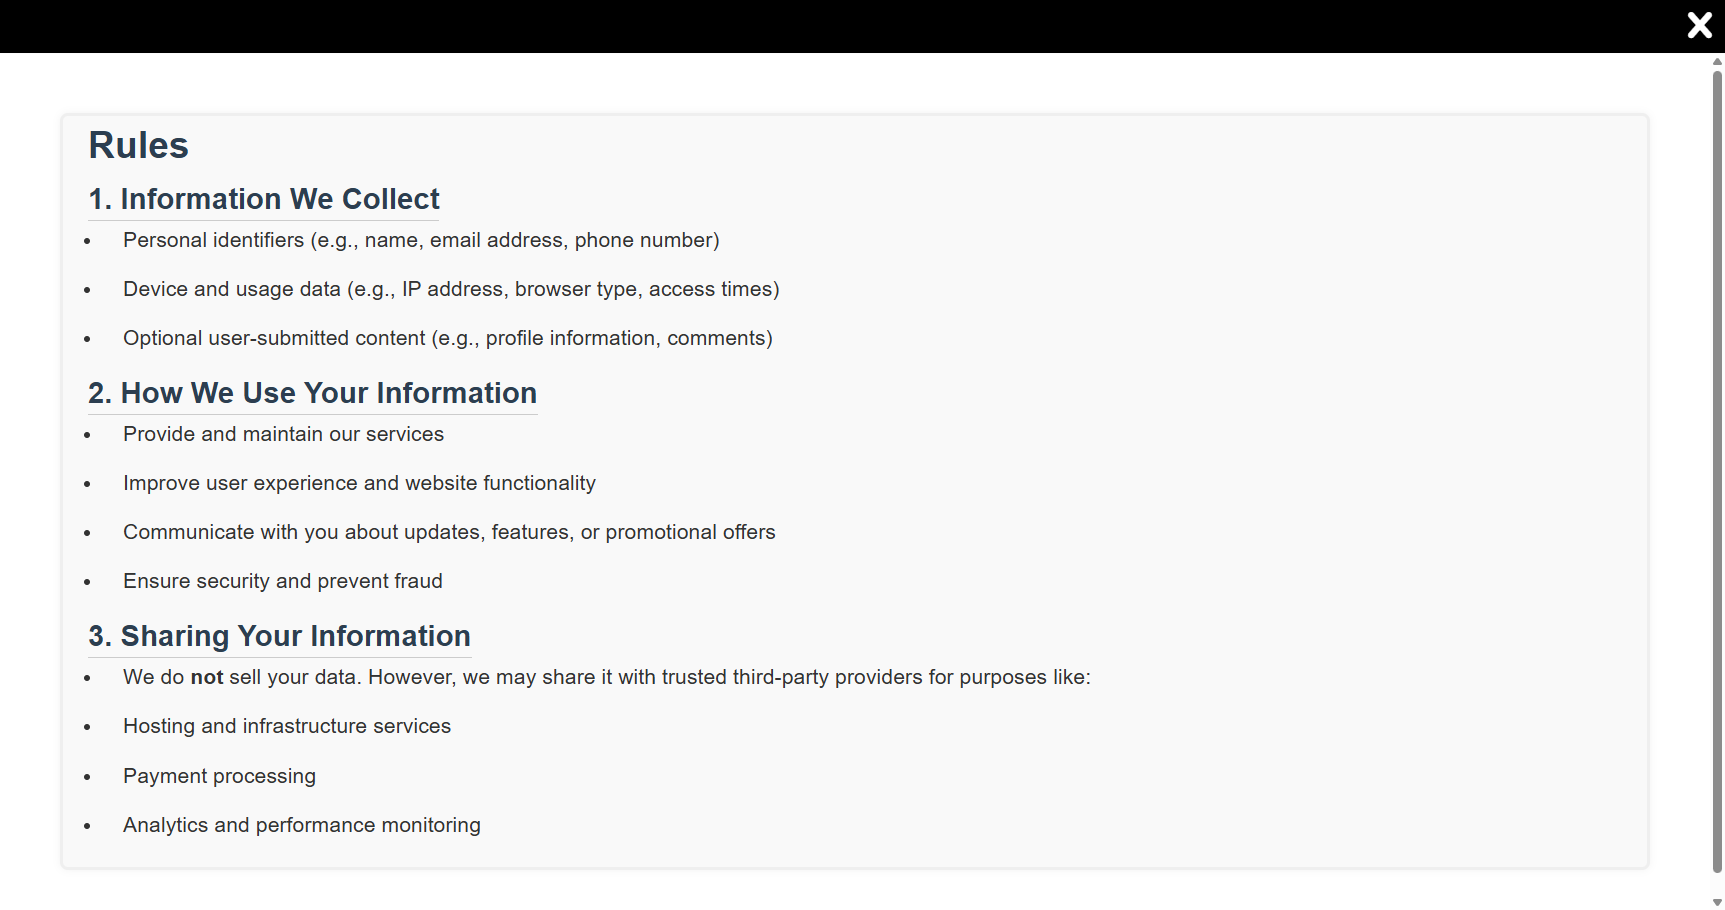Viewport: 1725px width, 910px height.
Task: Click "Ensure security and prevent fraud" item
Action: pyautogui.click(x=282, y=581)
